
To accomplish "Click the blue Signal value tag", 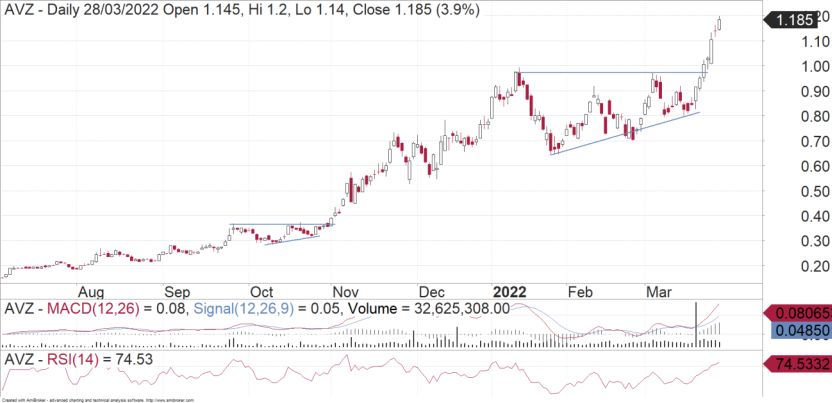I will [x=797, y=330].
